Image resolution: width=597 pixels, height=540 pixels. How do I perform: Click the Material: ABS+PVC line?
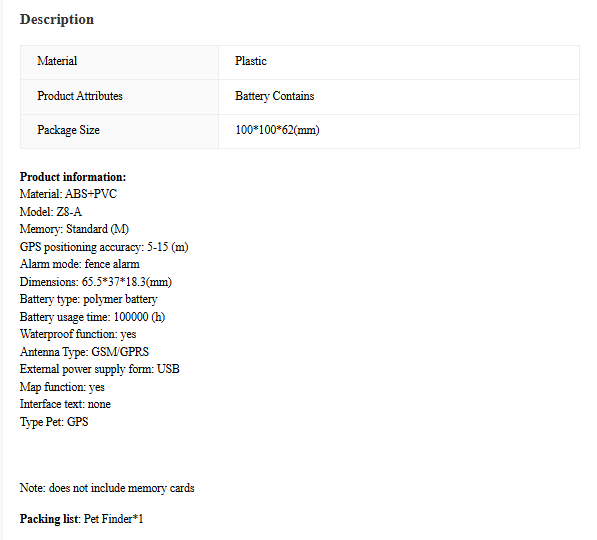tap(68, 194)
